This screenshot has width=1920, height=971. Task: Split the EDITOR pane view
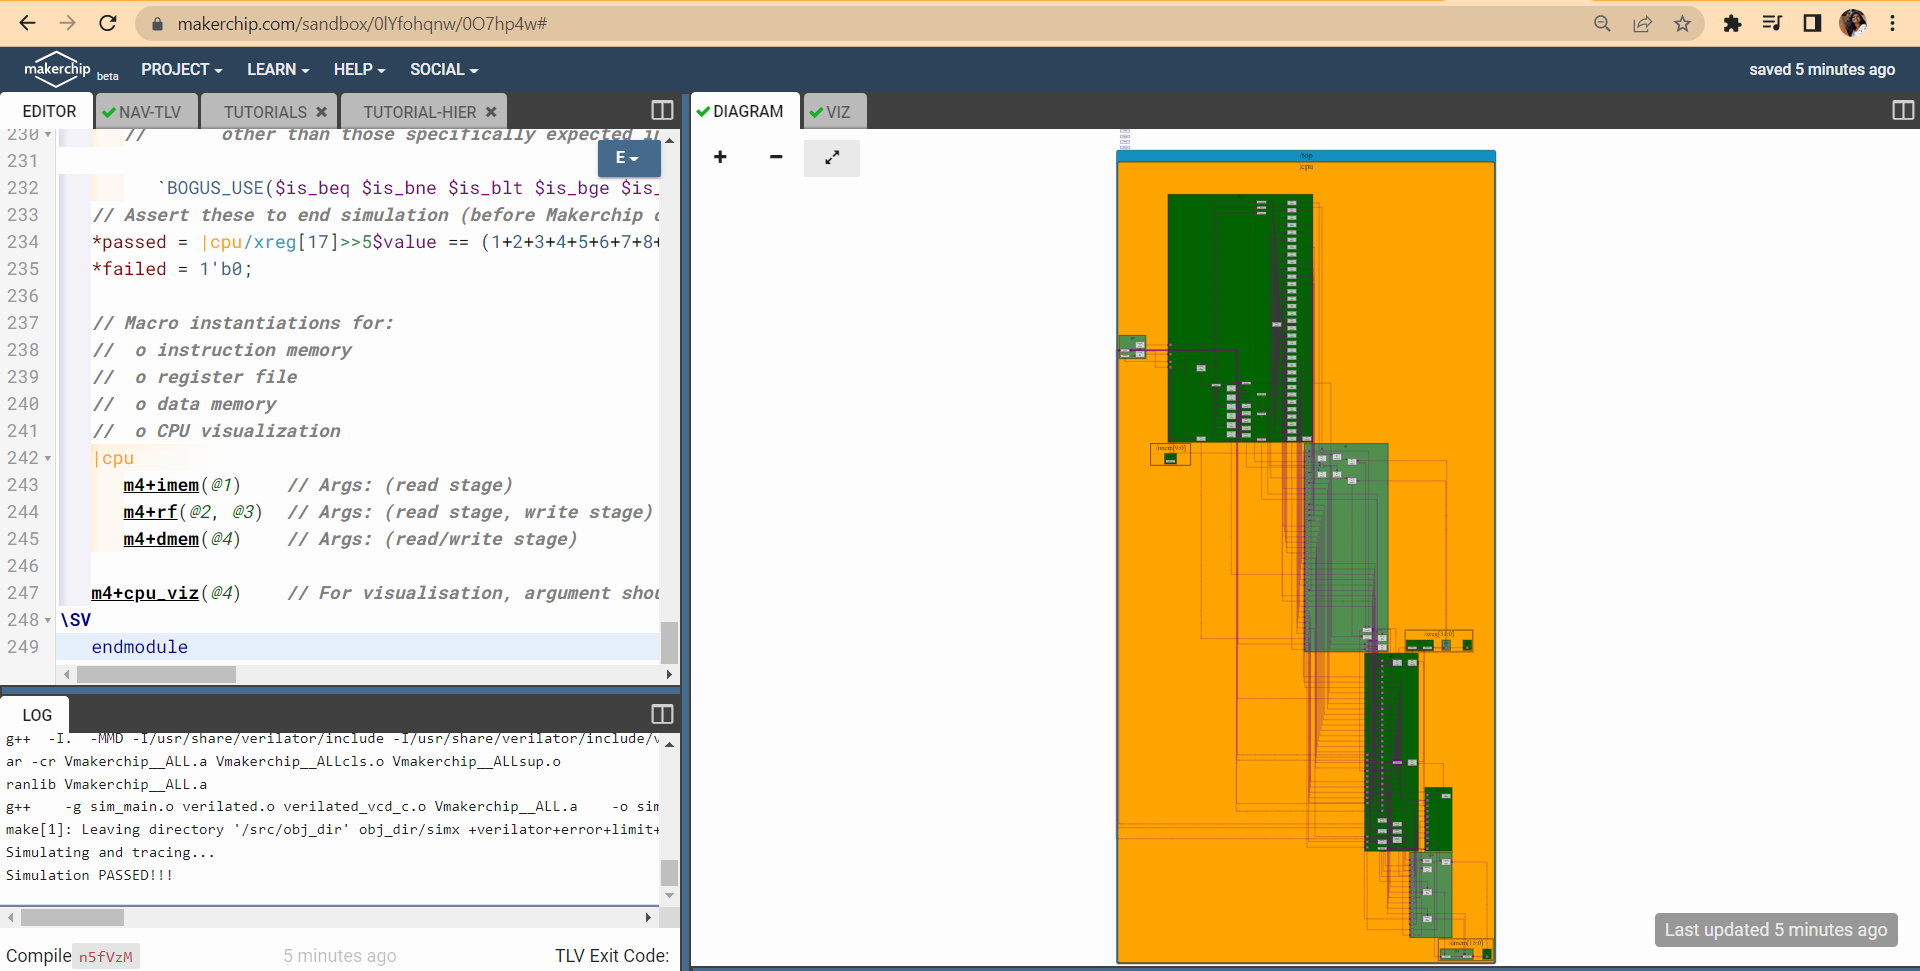pos(662,110)
